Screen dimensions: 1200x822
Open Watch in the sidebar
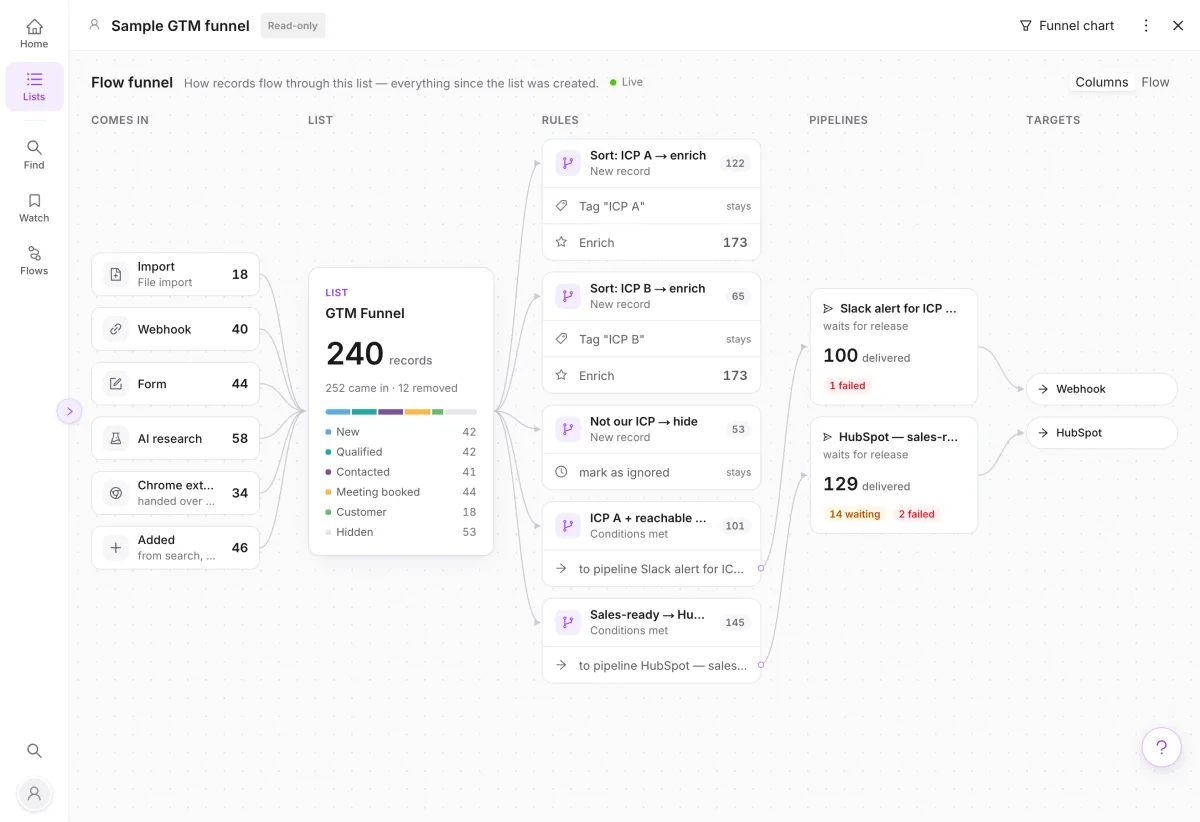pos(34,208)
